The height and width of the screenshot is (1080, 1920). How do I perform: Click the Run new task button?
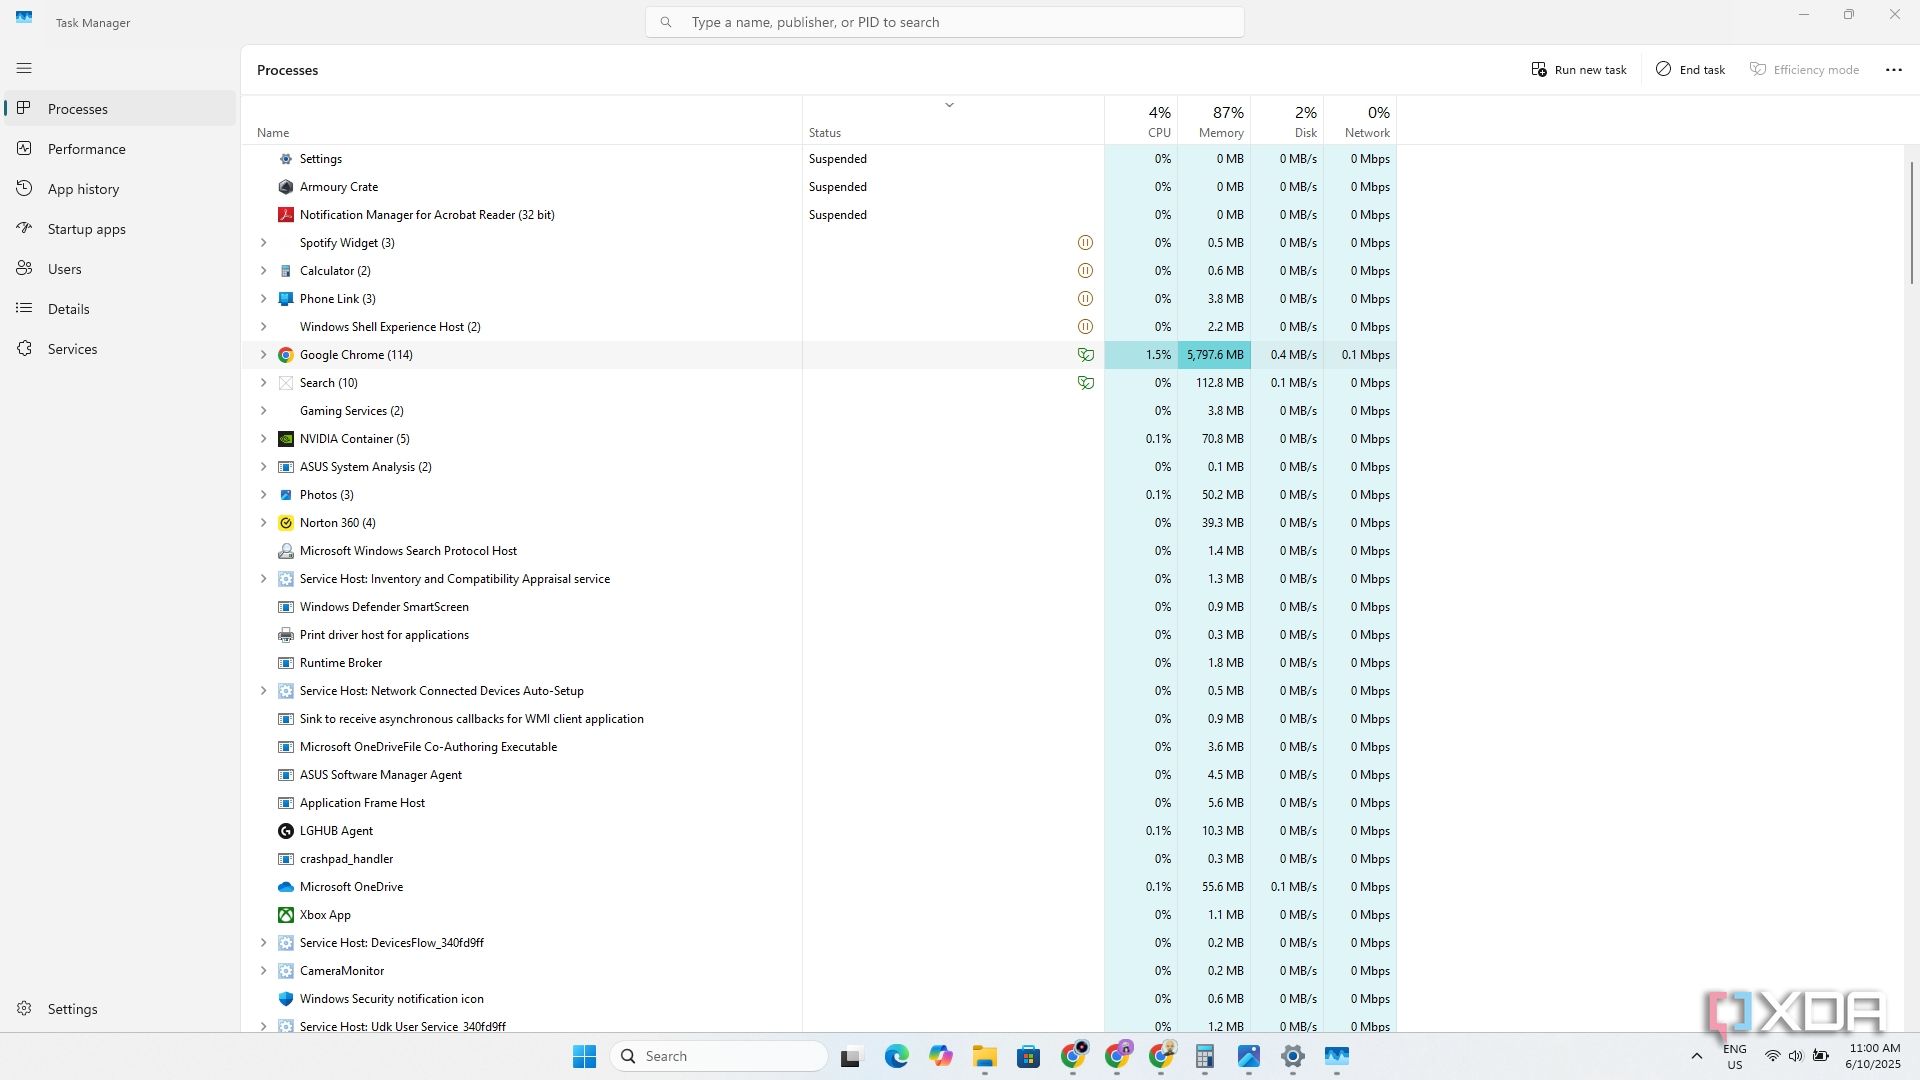[x=1578, y=69]
